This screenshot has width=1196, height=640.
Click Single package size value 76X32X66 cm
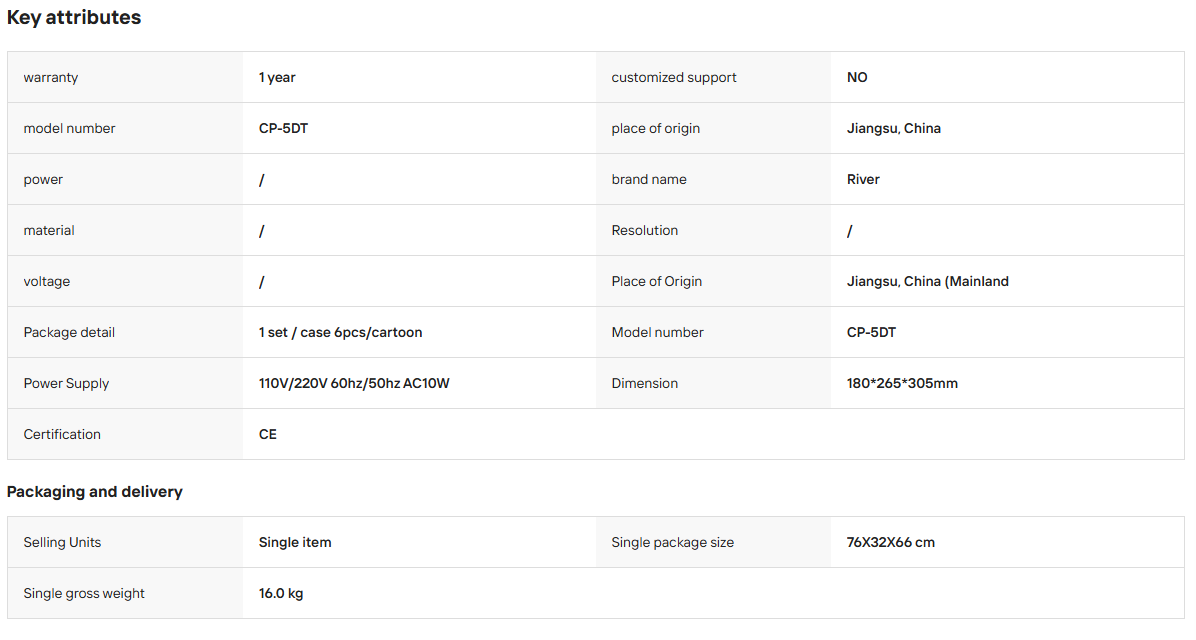pyautogui.click(x=890, y=542)
